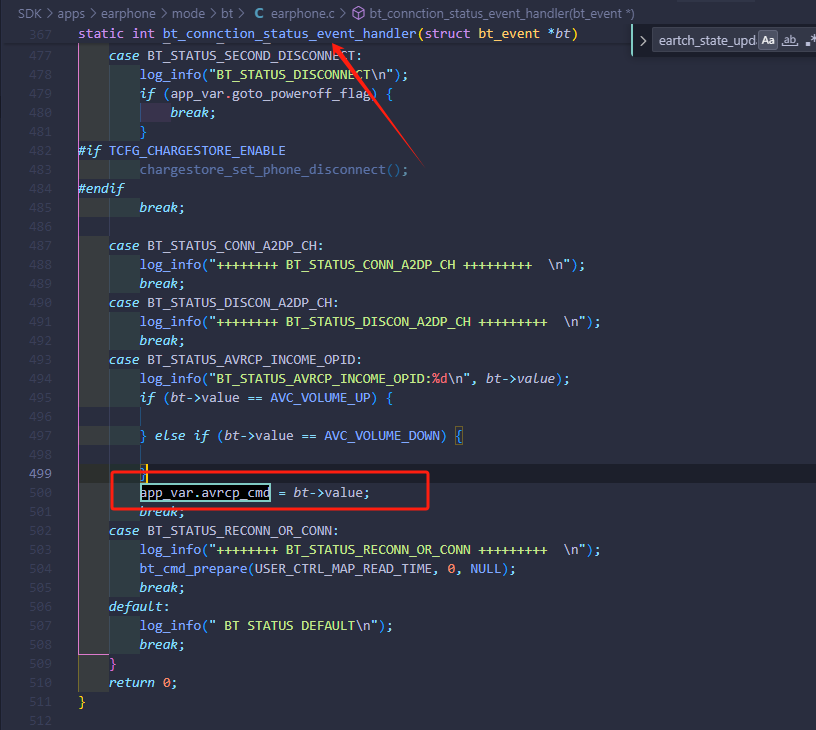Open the bt_connction_status_event_handler breadcrumb symbol

[502, 14]
